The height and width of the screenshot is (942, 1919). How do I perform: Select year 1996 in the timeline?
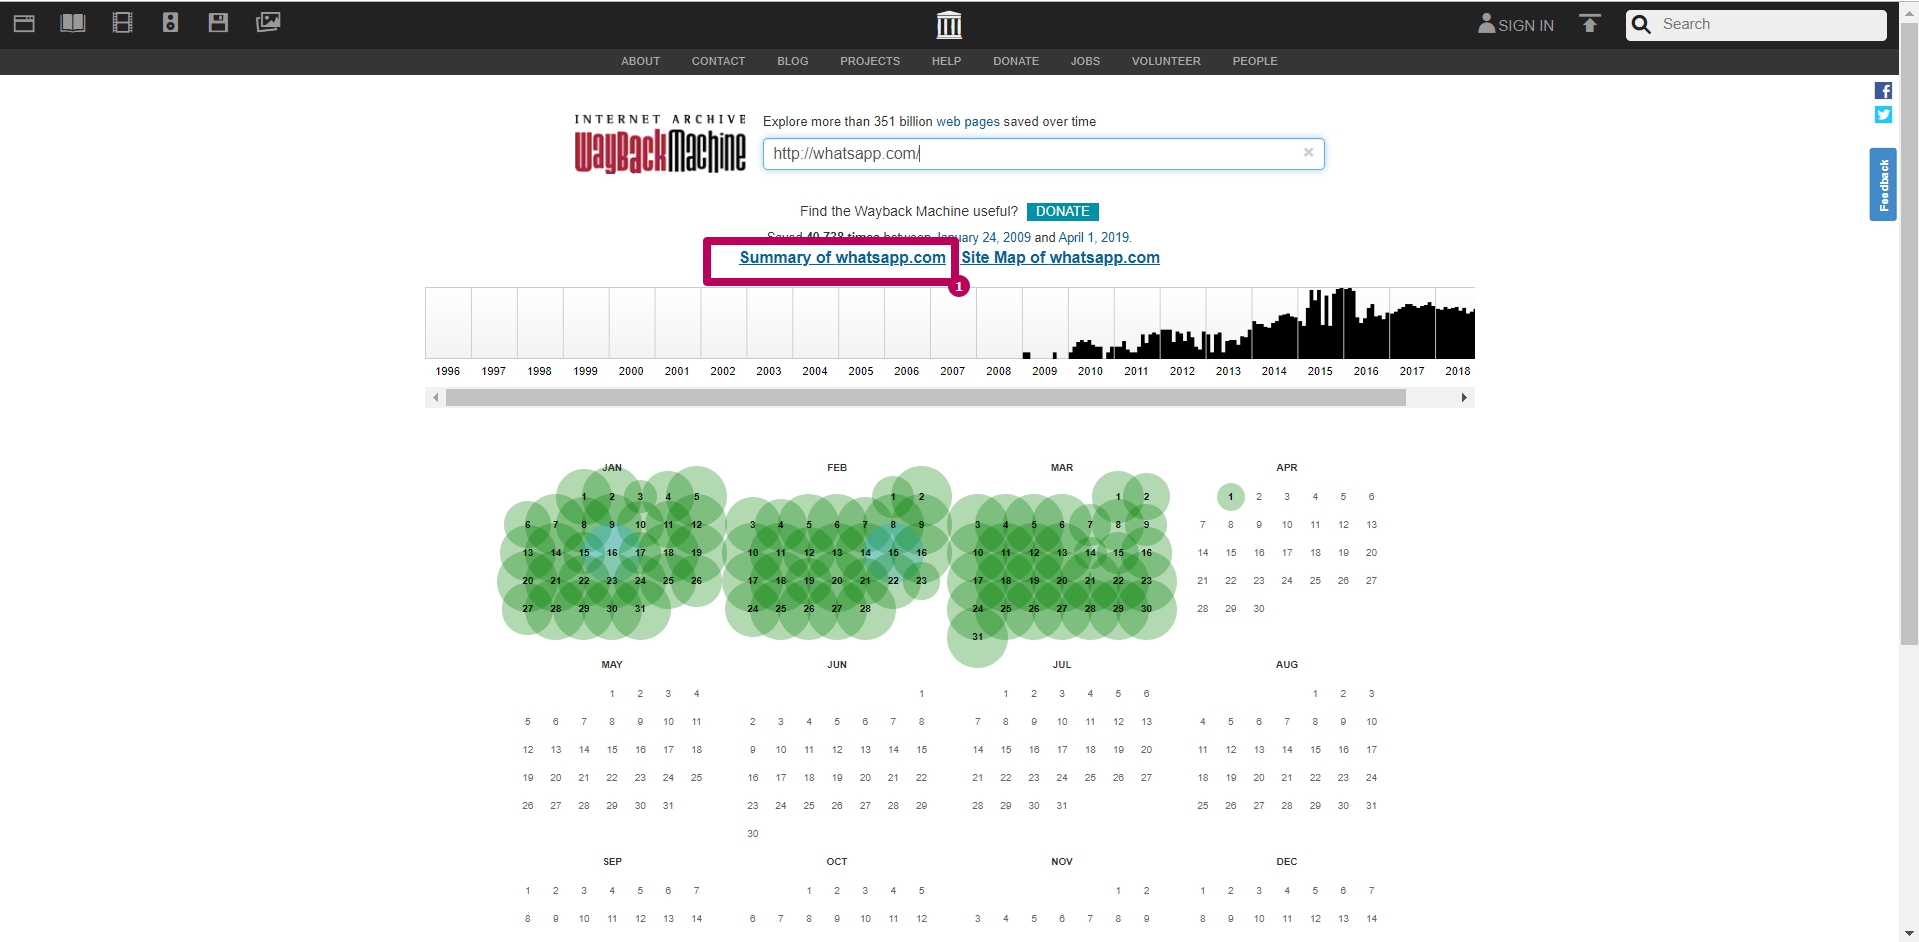point(447,371)
